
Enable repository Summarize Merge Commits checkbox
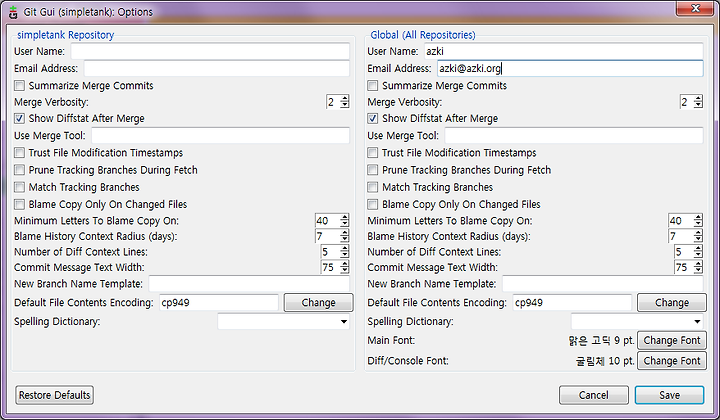pos(20,86)
